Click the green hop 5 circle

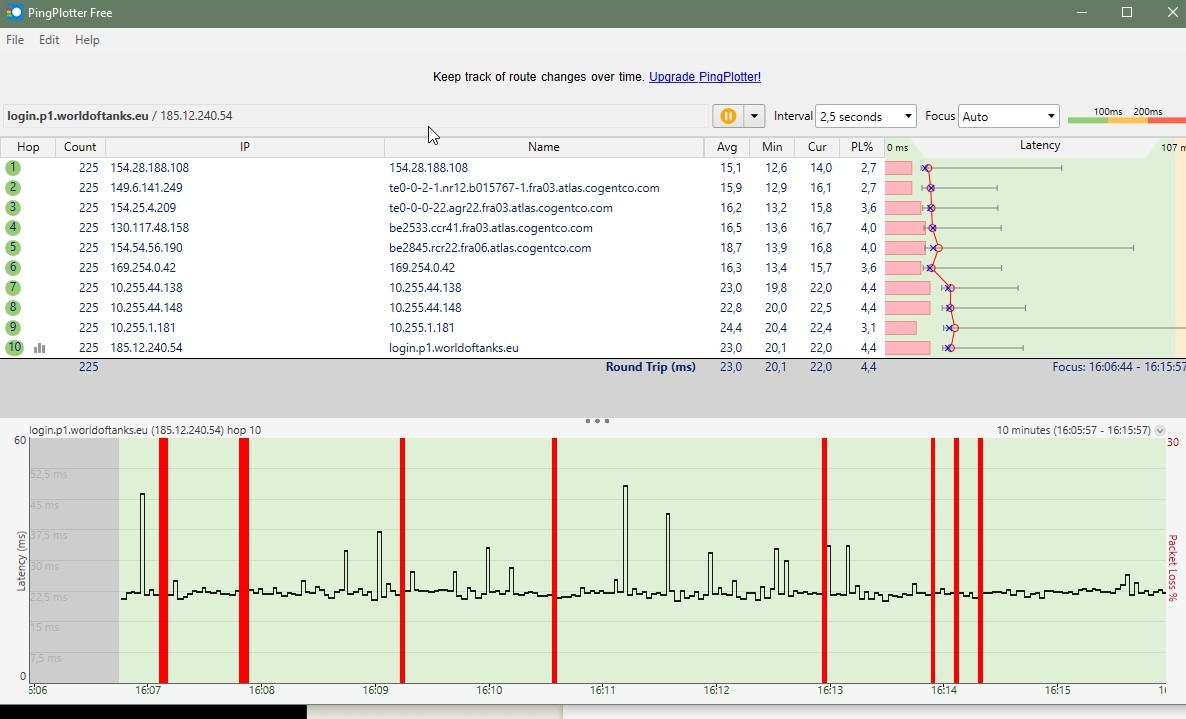point(13,247)
